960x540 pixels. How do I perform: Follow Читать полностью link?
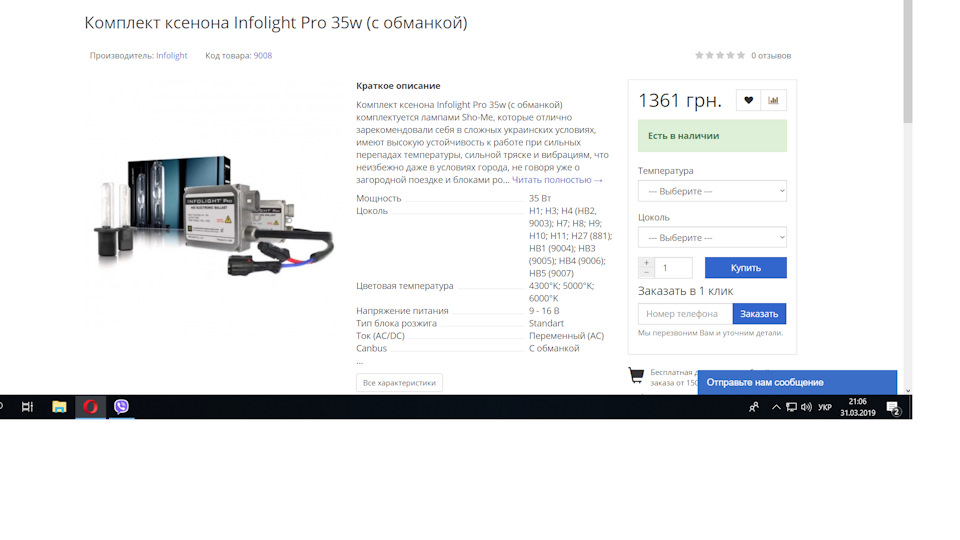[557, 180]
